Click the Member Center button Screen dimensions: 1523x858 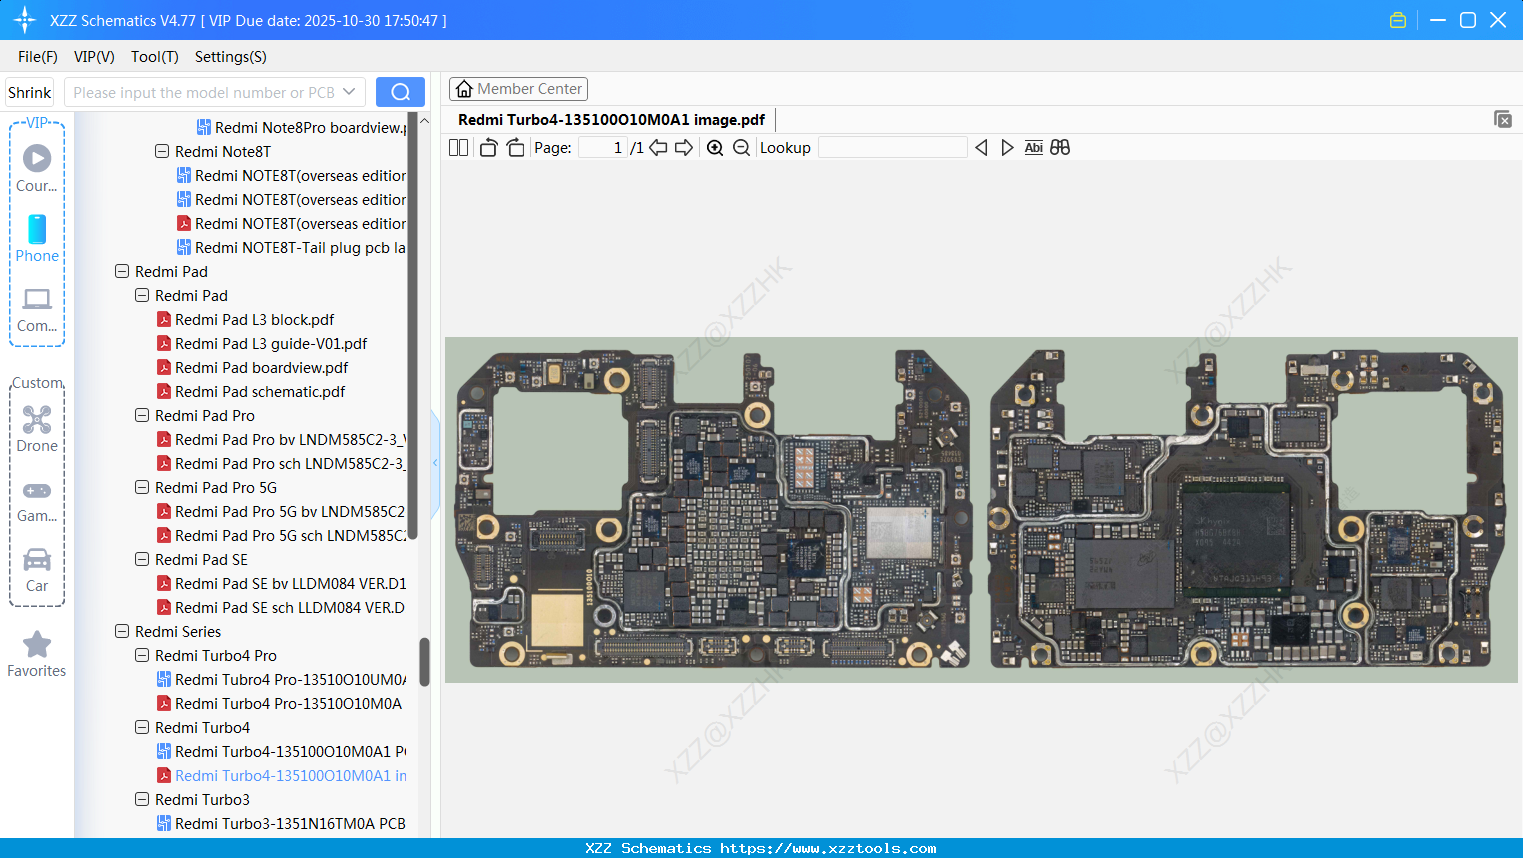point(518,88)
